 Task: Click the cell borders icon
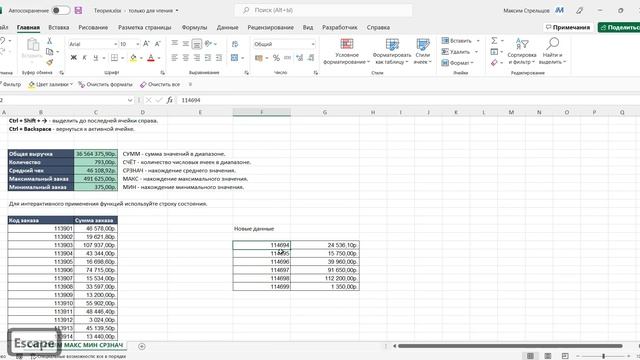(x=115, y=58)
